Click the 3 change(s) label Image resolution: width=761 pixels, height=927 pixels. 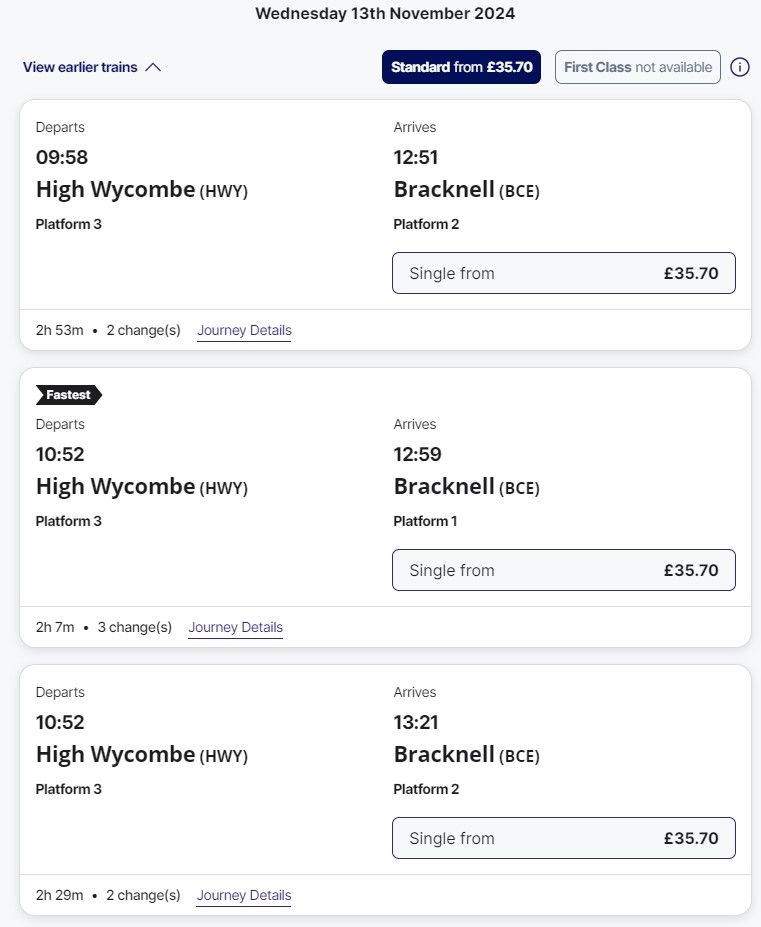coord(135,628)
